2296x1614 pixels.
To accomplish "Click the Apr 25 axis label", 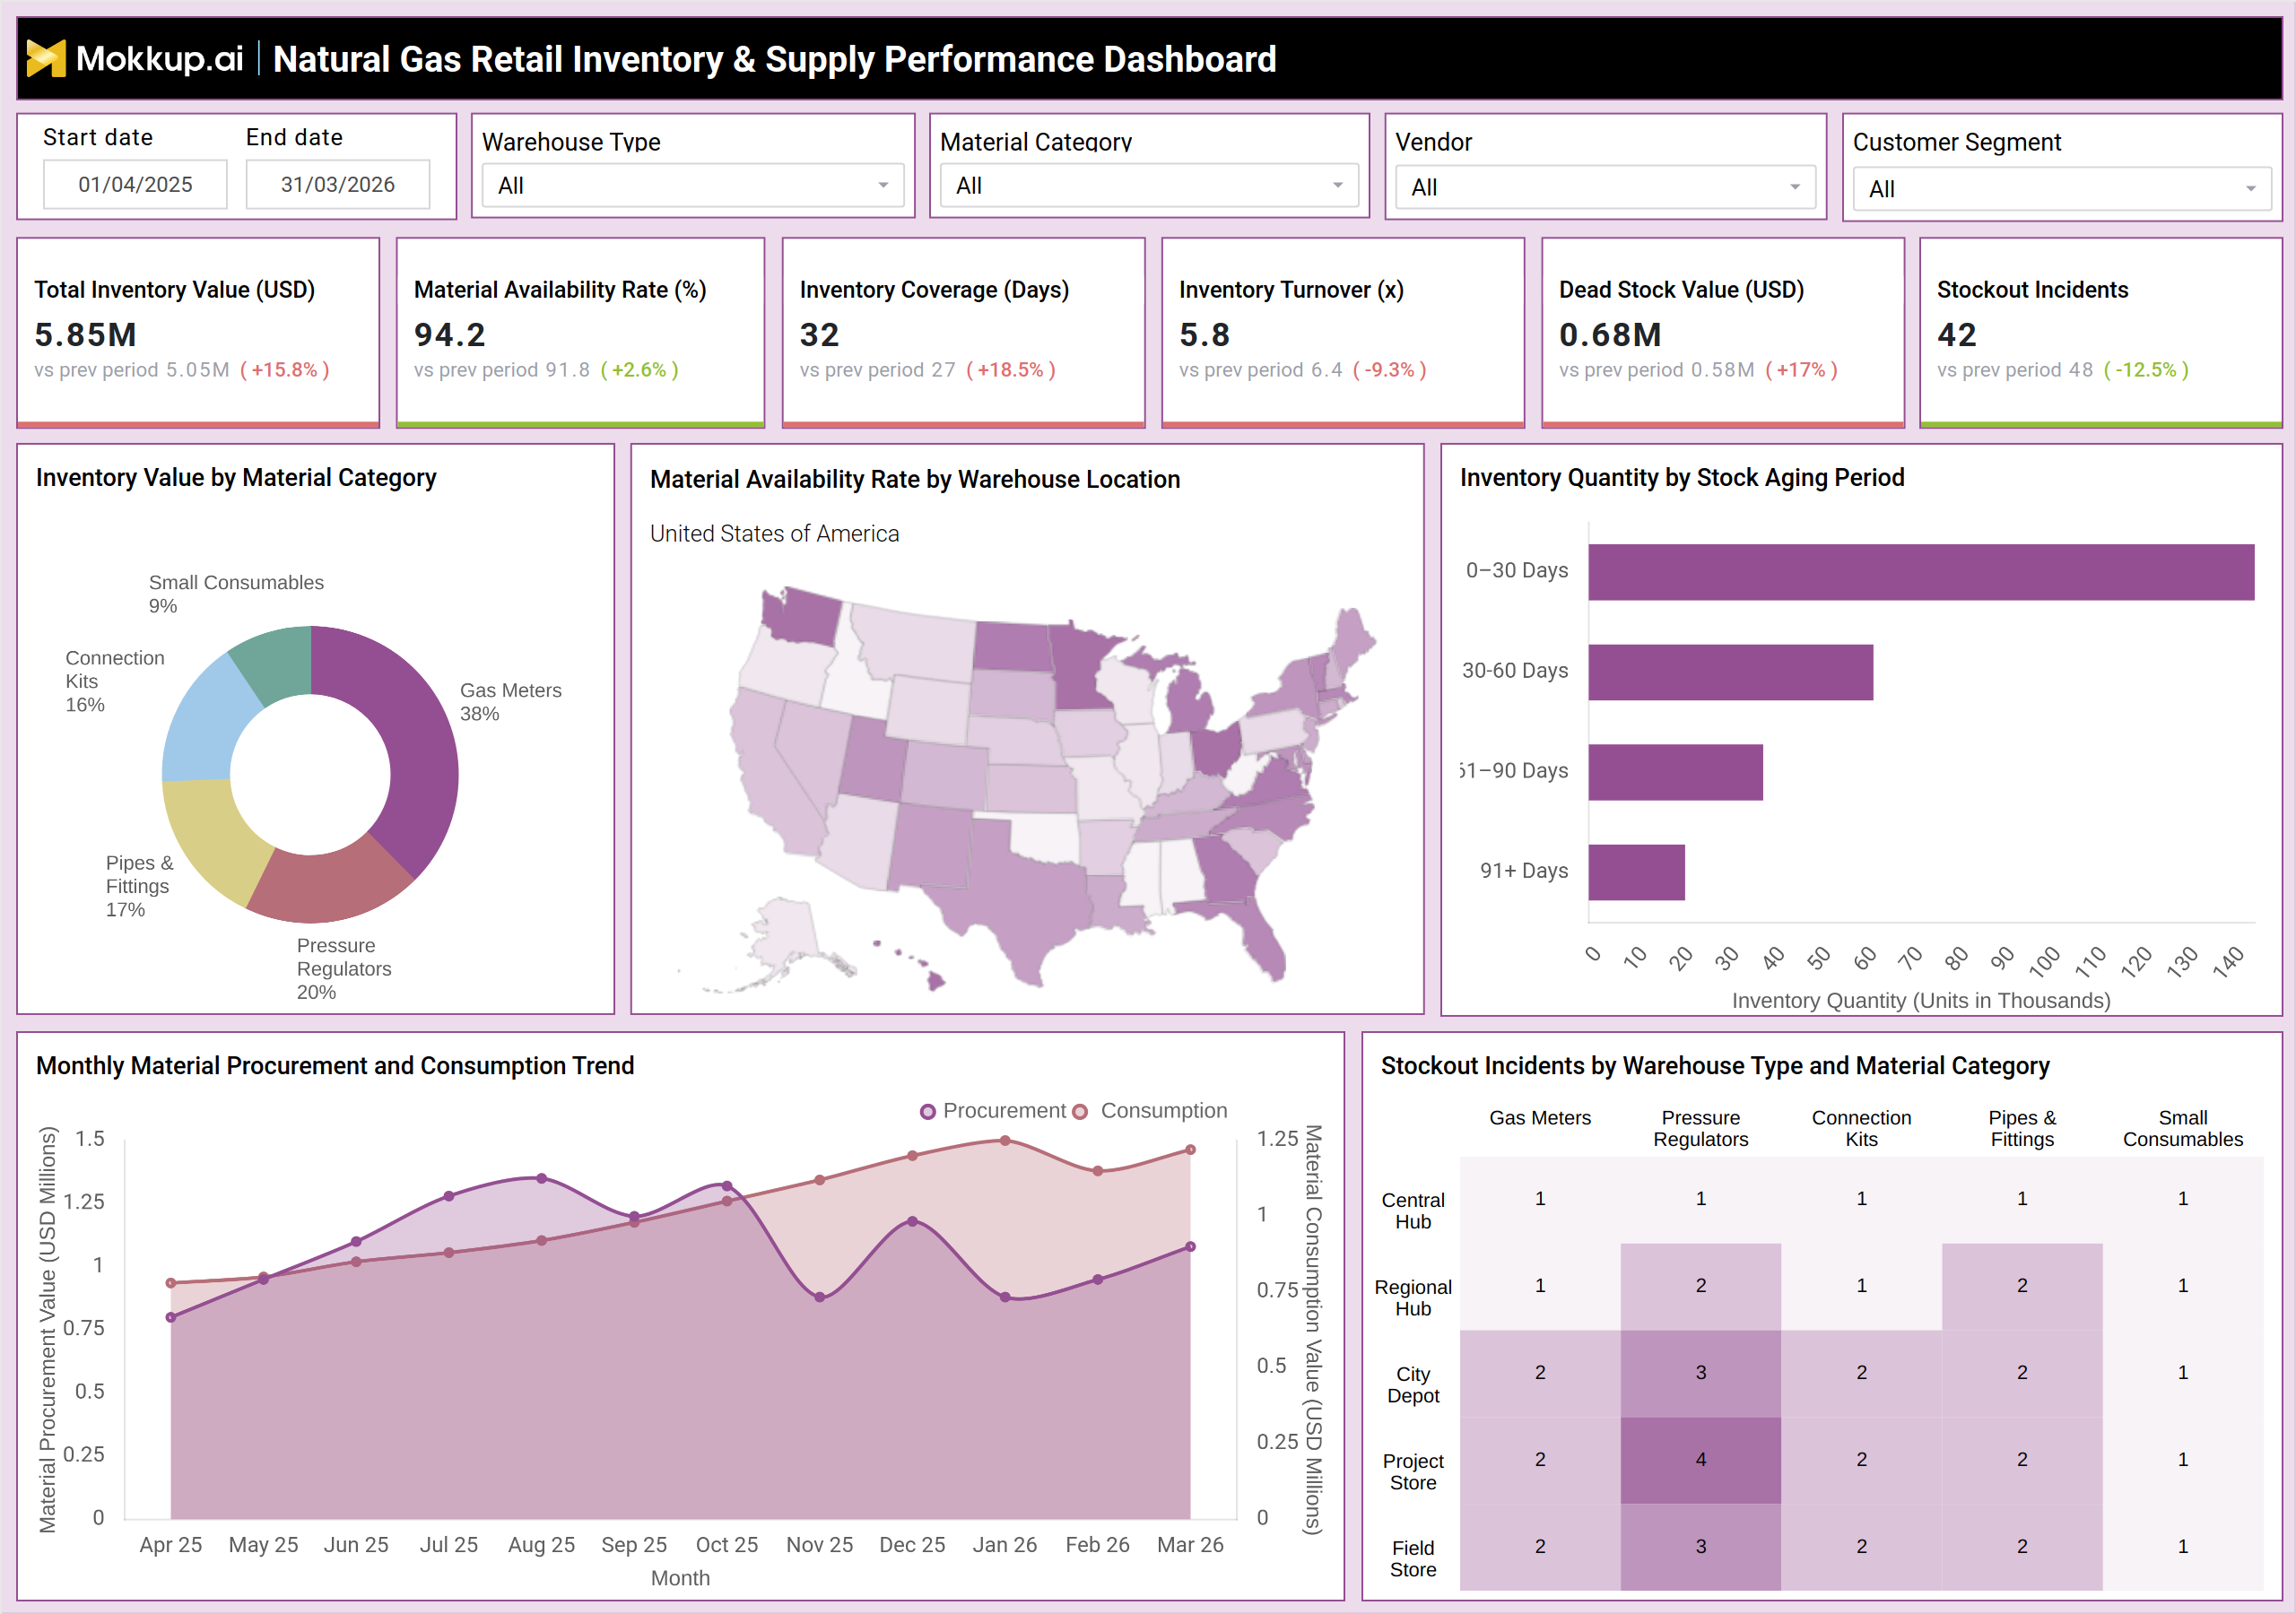I will pos(171,1545).
